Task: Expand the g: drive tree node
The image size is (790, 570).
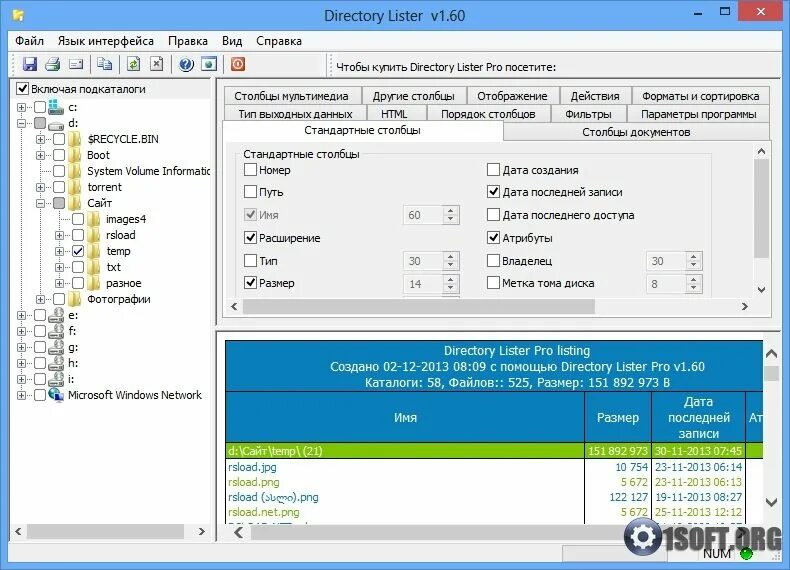Action: click(21, 348)
